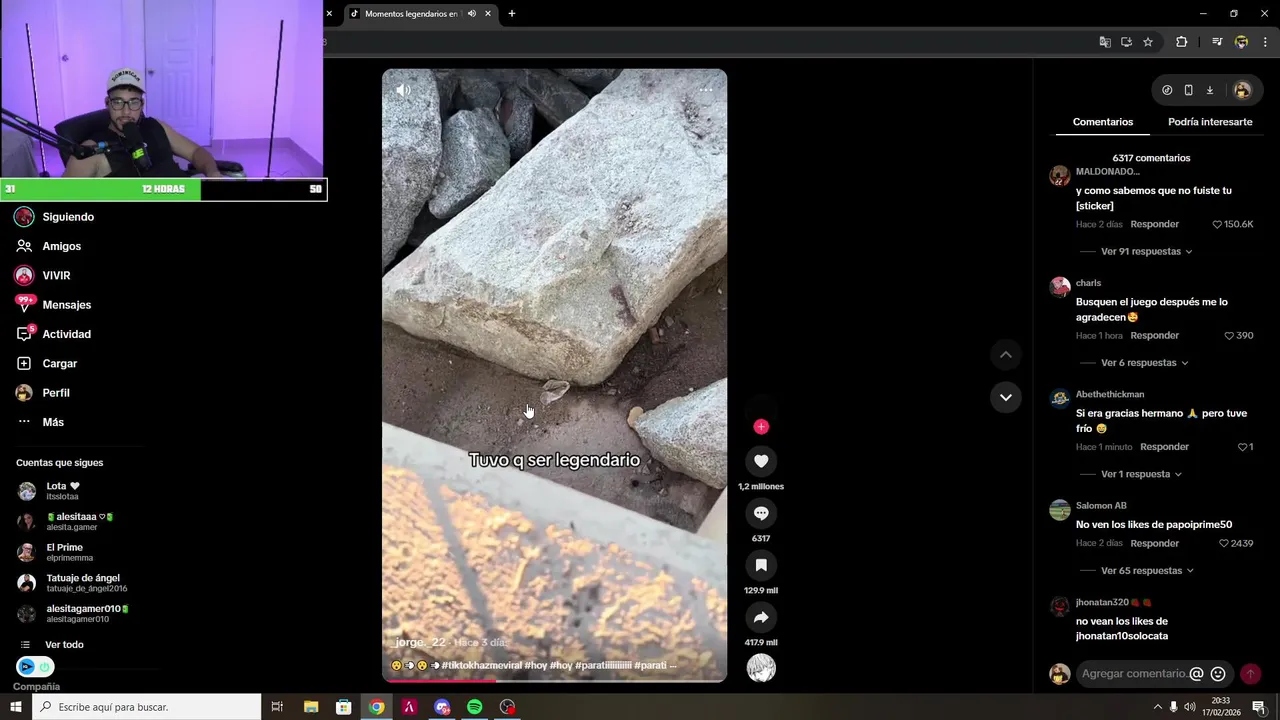The image size is (1280, 720).
Task: Switch to the Comentarios tab
Action: click(x=1103, y=122)
